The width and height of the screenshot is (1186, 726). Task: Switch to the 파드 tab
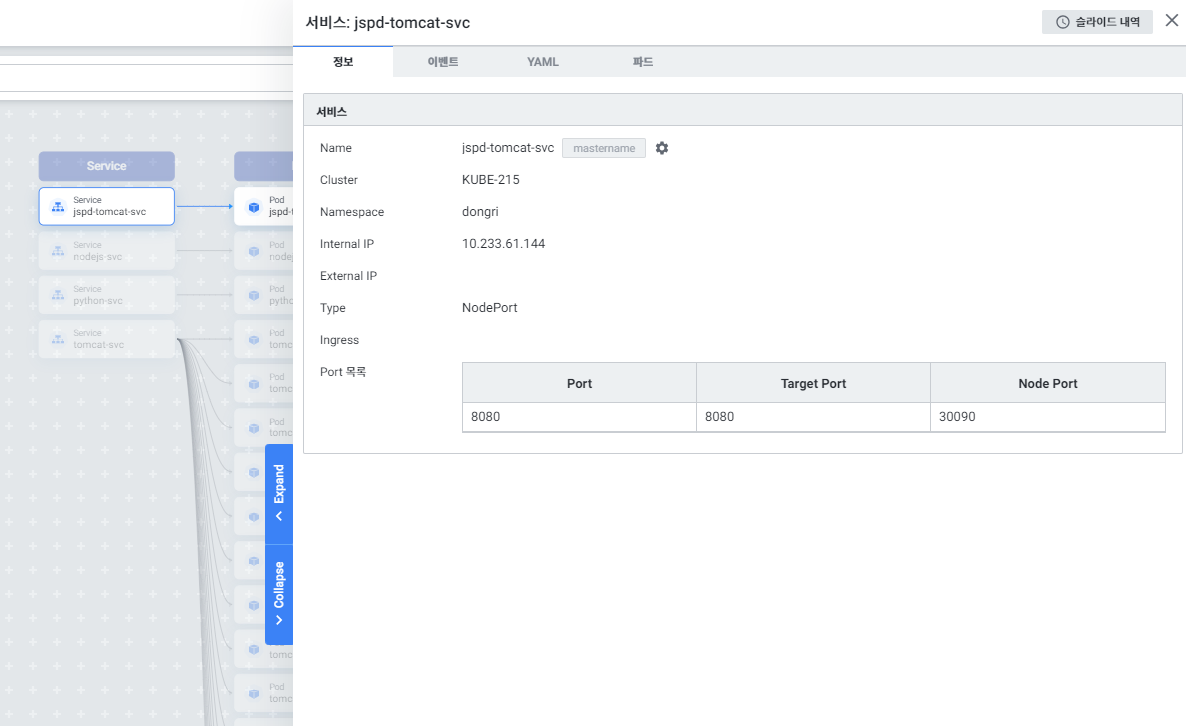click(x=643, y=62)
